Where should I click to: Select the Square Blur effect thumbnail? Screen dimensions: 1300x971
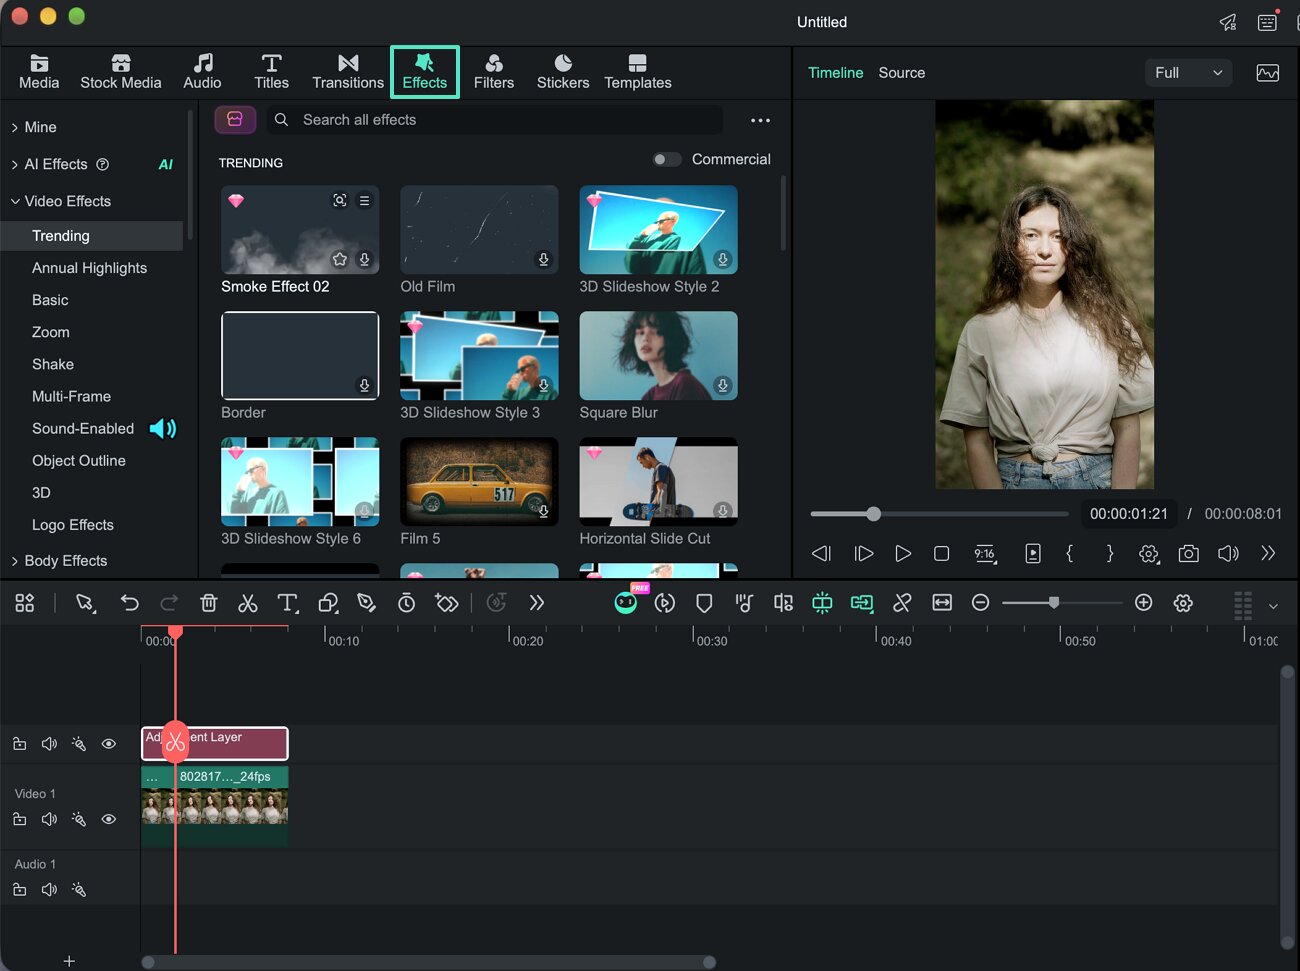click(658, 356)
